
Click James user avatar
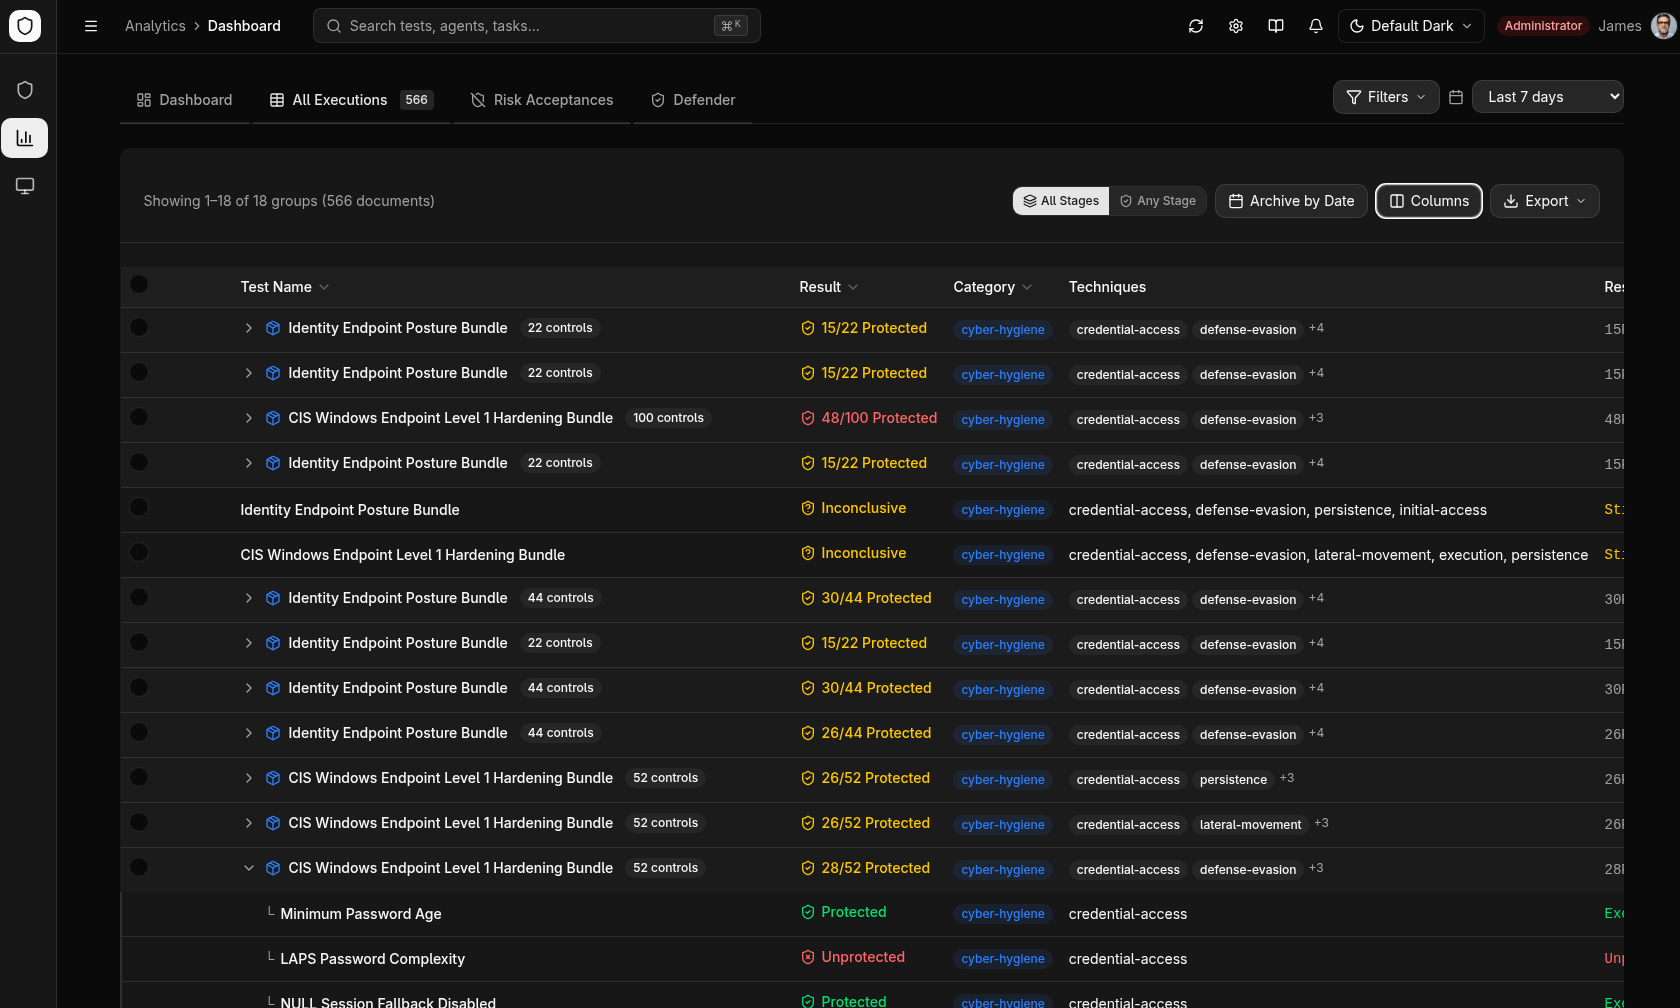pyautogui.click(x=1664, y=26)
